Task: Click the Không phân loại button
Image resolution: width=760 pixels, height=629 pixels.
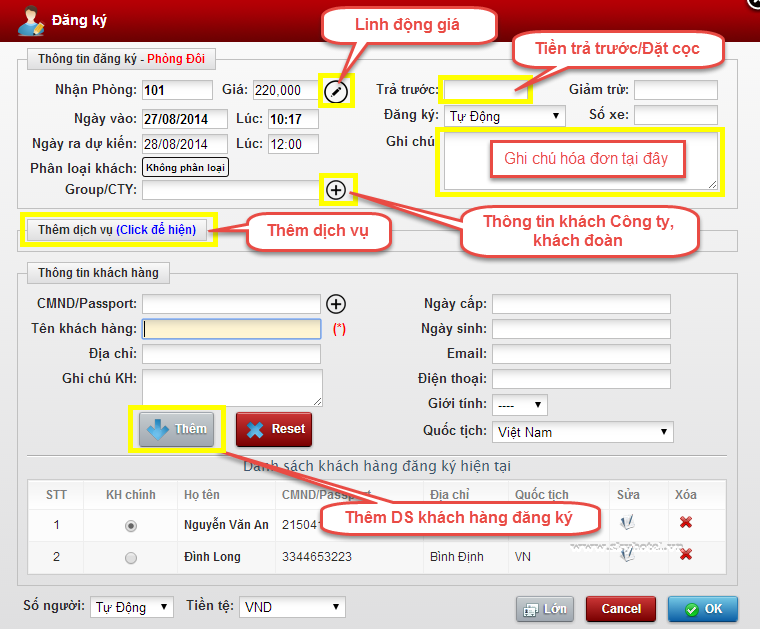Action: 185,167
